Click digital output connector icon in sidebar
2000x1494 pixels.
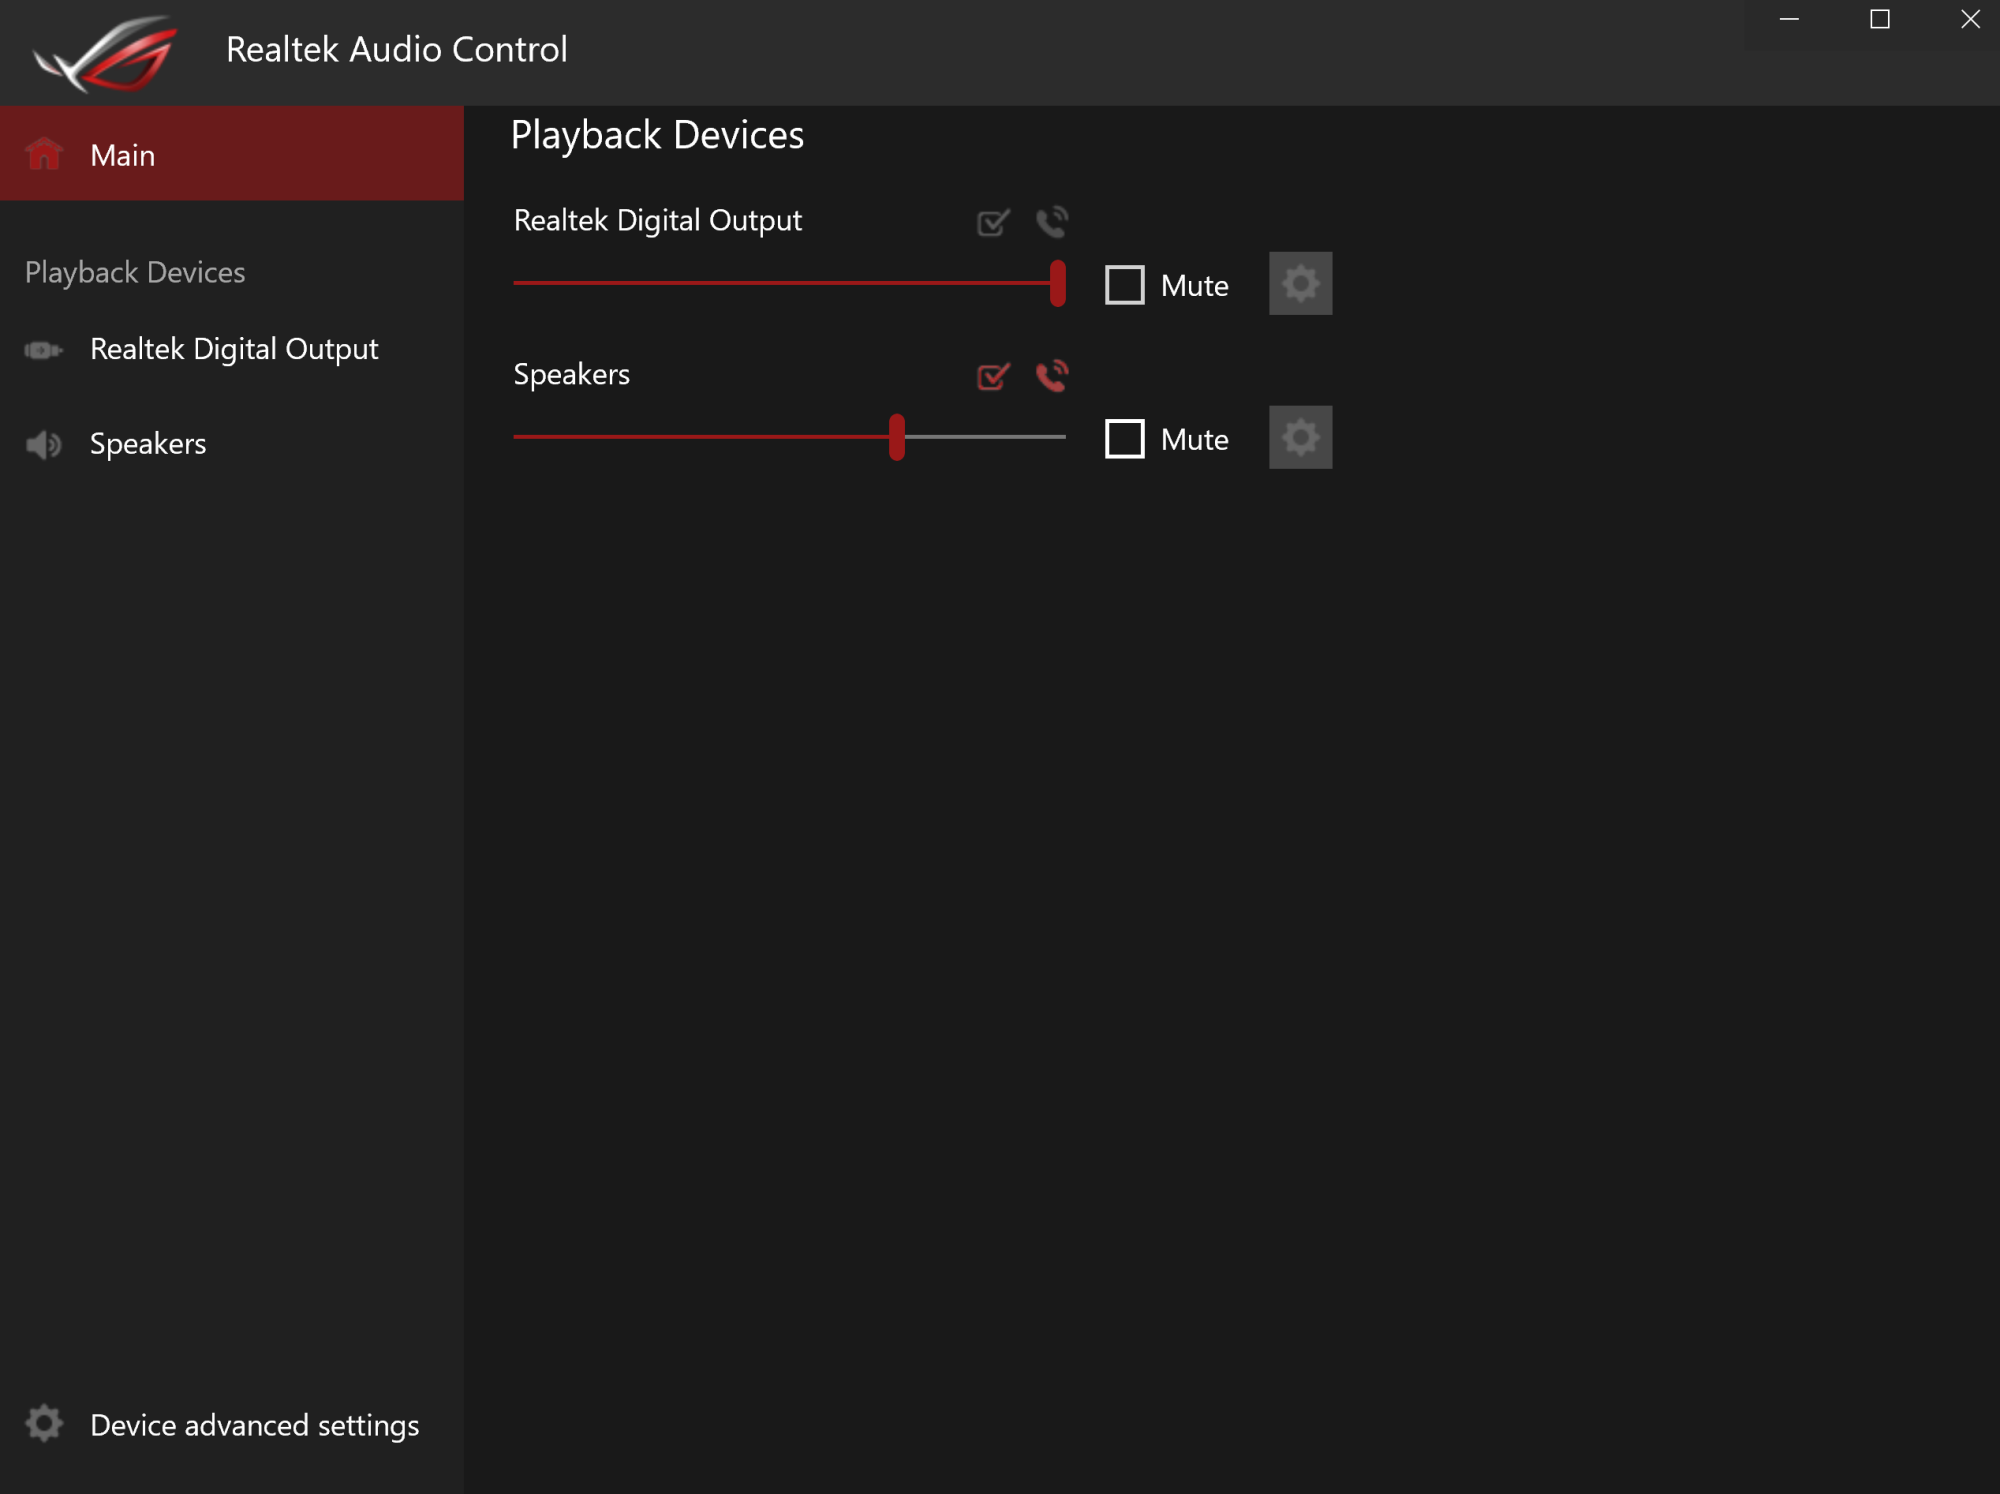tap(43, 350)
